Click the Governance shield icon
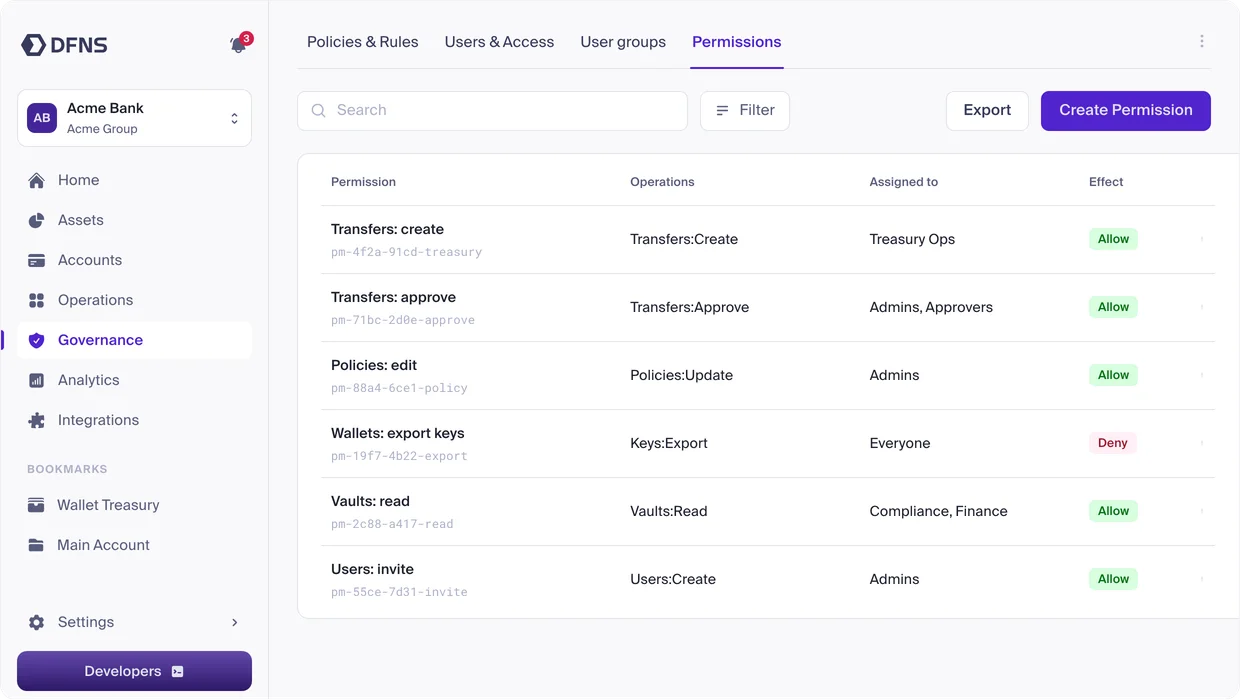1240x700 pixels. (x=37, y=340)
